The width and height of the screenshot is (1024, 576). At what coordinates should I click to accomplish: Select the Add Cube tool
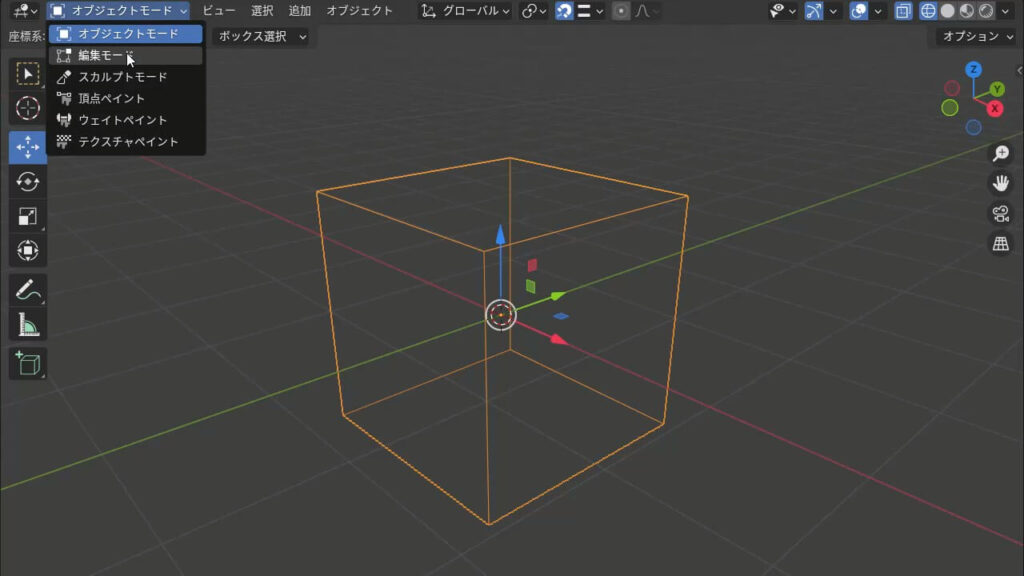coord(27,364)
